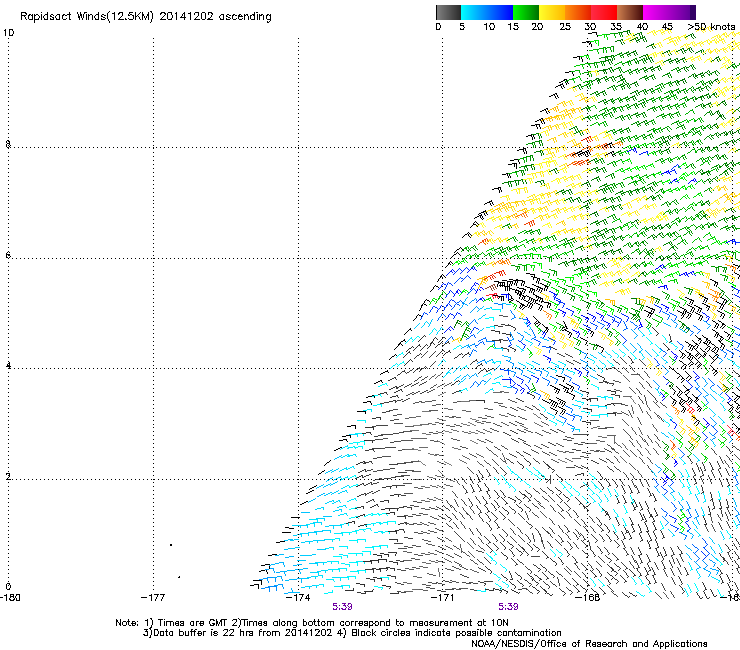This screenshot has width=740, height=650.
Task: Select the orange 25-30 knots swatch
Action: point(578,12)
